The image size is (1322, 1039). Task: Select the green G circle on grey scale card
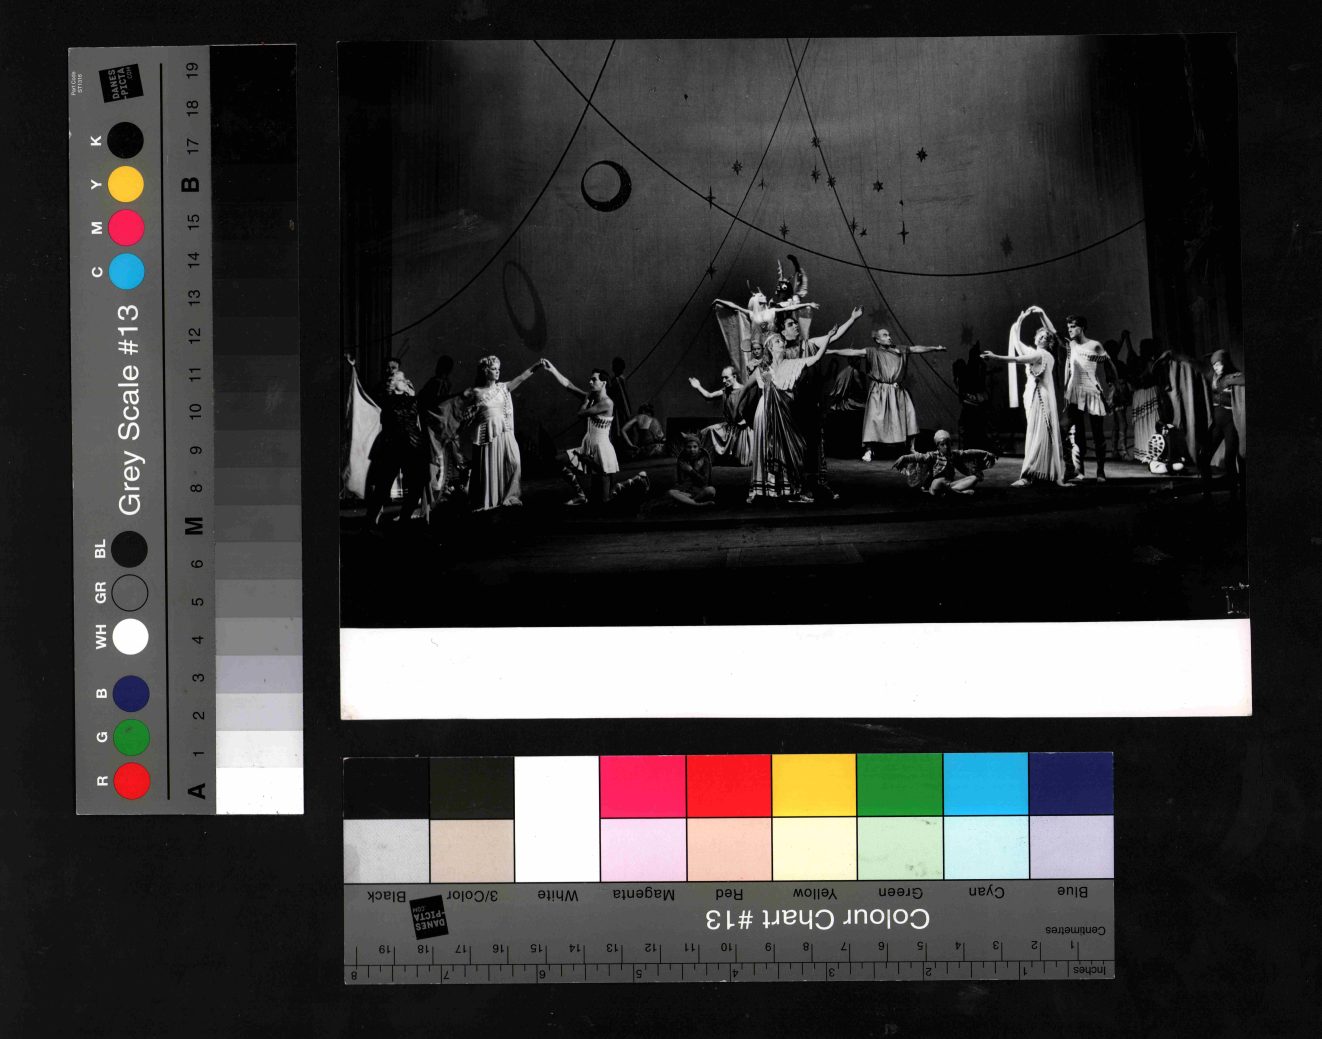tap(131, 737)
